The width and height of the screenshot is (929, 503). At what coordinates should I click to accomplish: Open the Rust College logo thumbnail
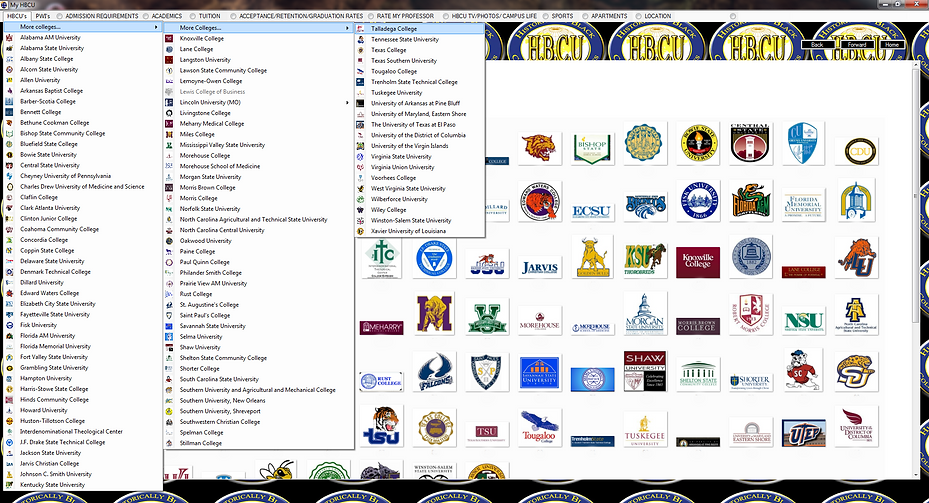click(x=382, y=382)
